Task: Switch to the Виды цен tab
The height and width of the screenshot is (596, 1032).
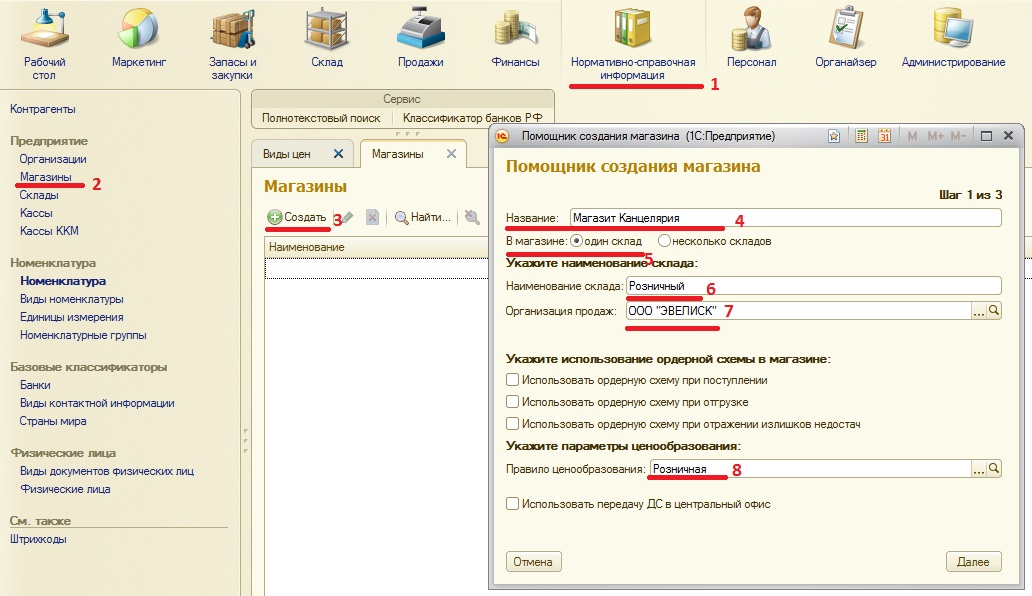Action: 289,154
